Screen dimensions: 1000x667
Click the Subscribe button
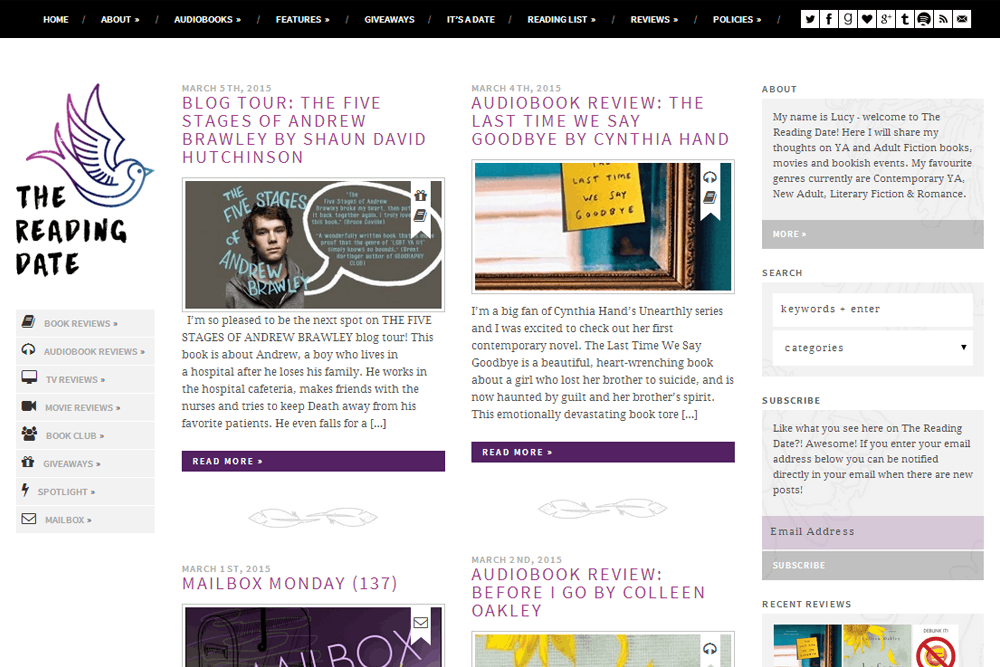(872, 565)
